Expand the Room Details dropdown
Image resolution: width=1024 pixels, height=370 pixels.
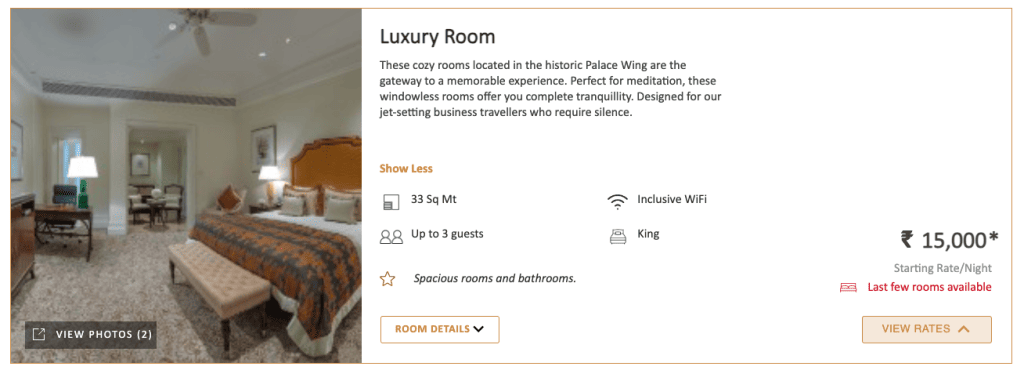point(440,330)
